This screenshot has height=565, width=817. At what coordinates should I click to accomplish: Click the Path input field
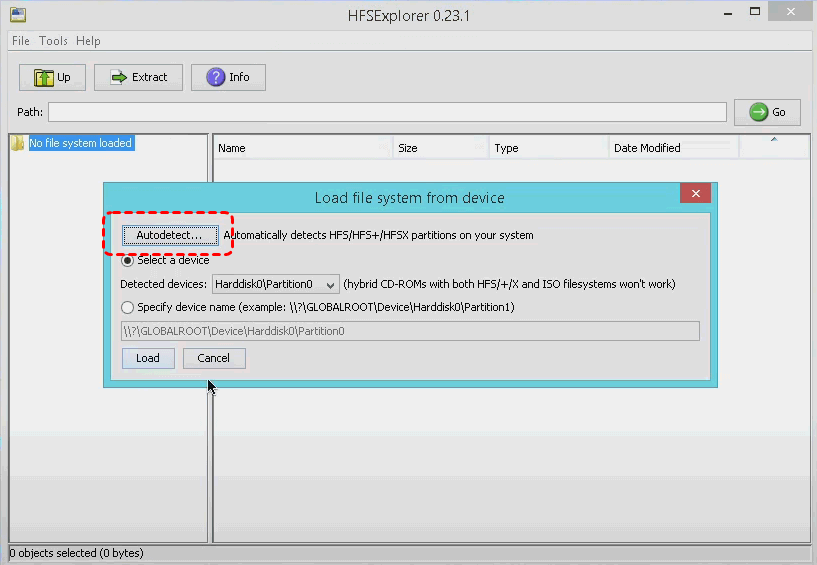tap(387, 112)
